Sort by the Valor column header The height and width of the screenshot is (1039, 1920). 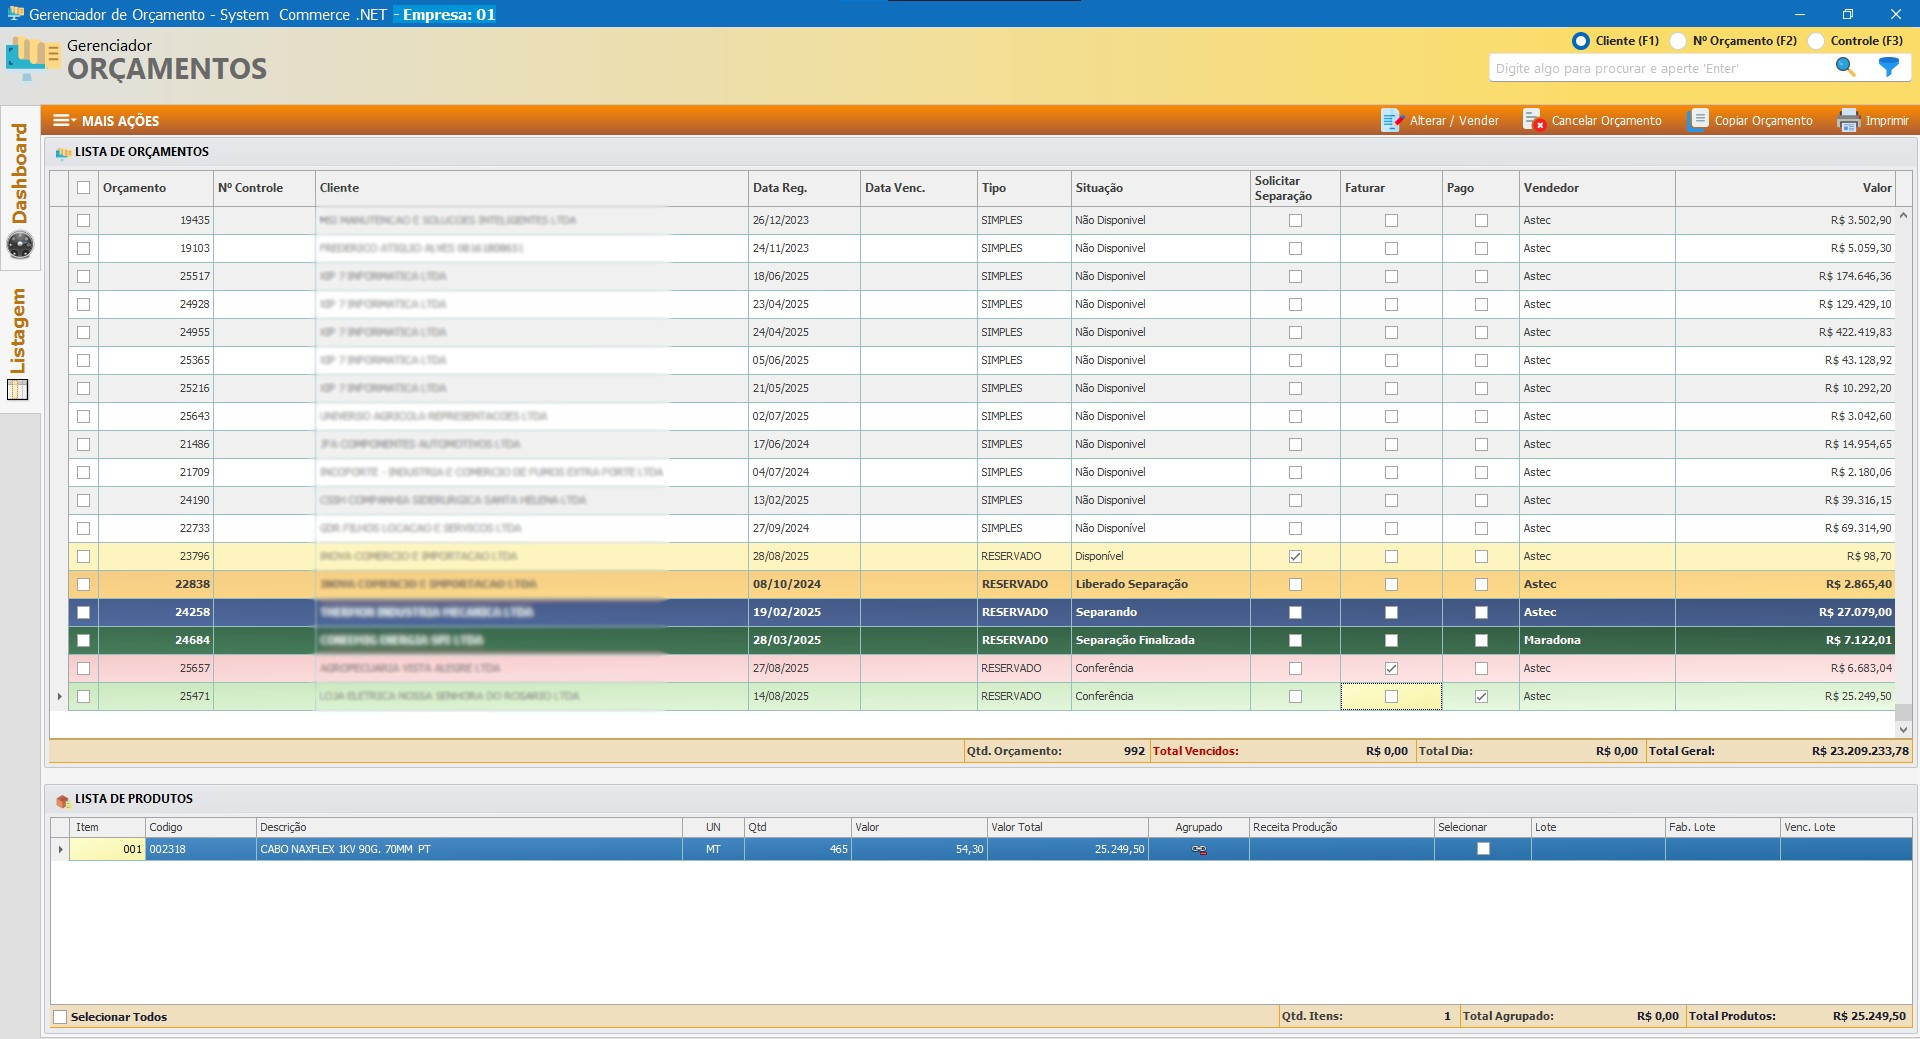(x=1876, y=188)
